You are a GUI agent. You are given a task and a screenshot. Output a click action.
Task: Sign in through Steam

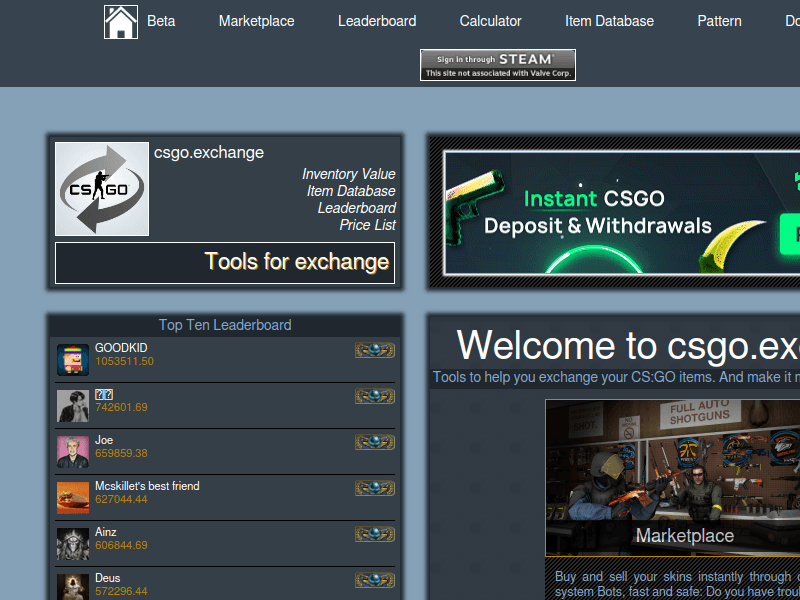coord(497,64)
